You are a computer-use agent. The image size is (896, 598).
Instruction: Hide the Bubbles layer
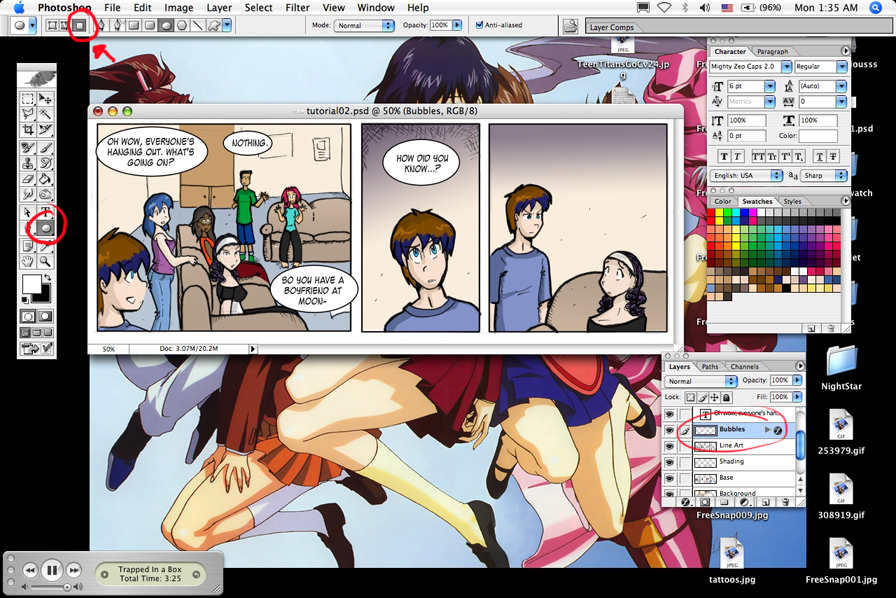[x=669, y=430]
